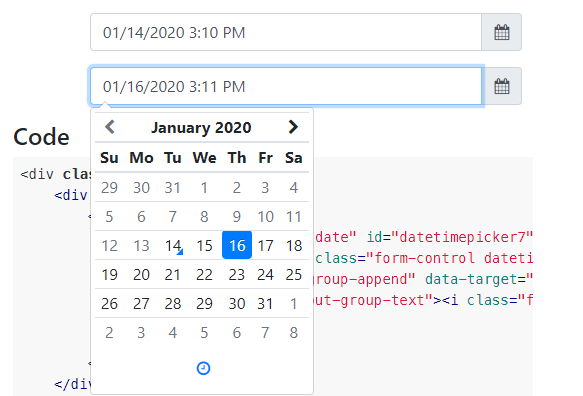Click day 9 in the calendar

(x=237, y=216)
